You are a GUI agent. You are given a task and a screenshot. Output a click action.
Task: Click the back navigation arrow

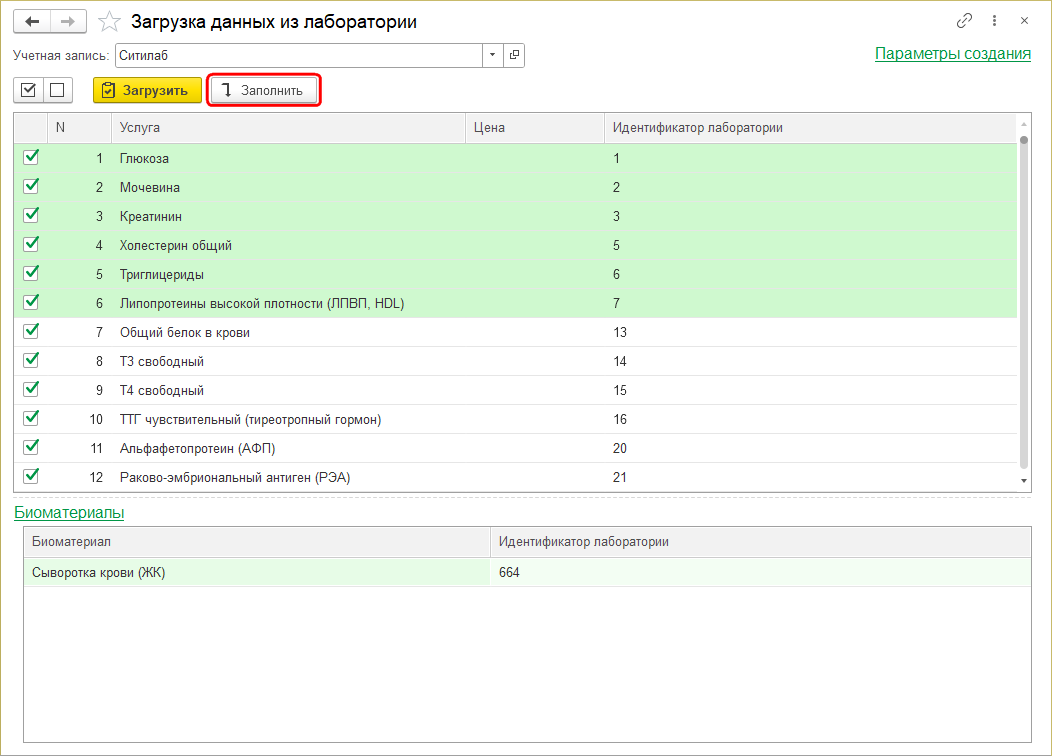click(32, 21)
